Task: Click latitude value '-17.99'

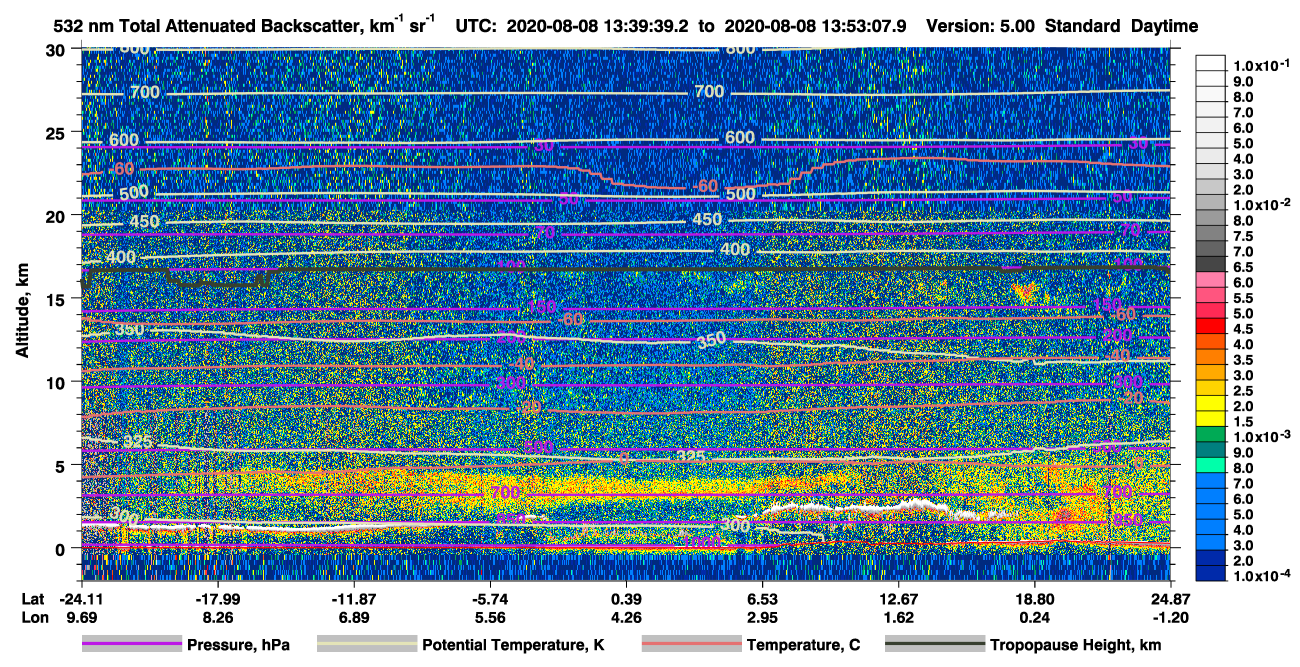Action: (x=217, y=599)
